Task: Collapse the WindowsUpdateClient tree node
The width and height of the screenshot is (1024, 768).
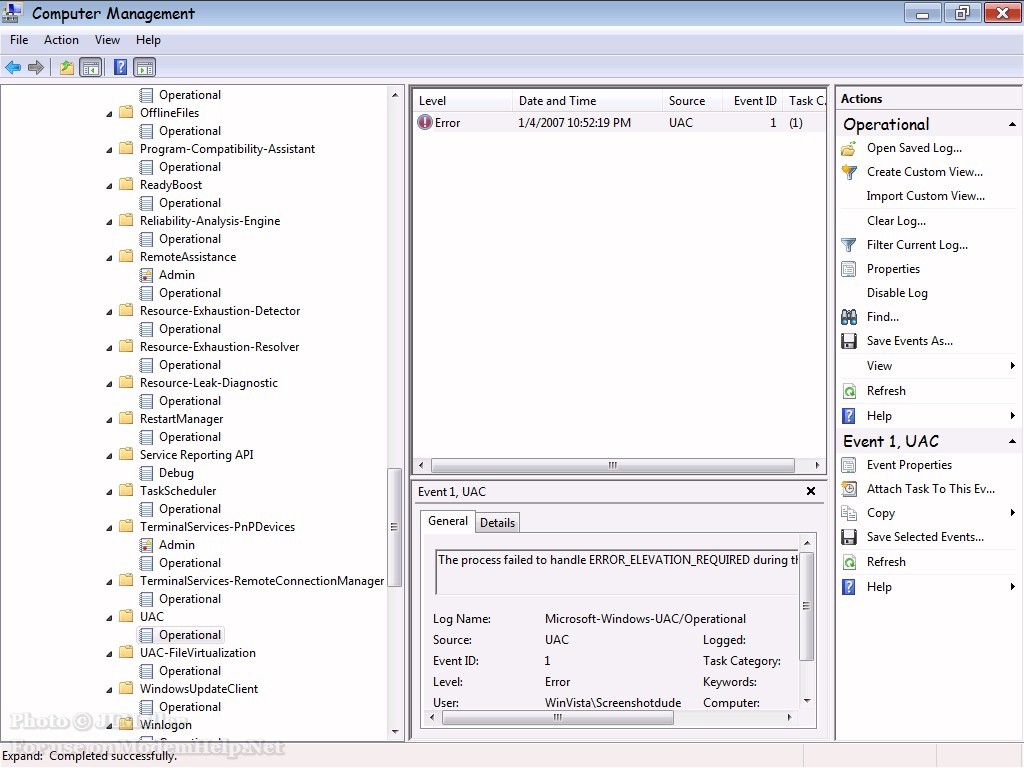Action: [x=109, y=690]
